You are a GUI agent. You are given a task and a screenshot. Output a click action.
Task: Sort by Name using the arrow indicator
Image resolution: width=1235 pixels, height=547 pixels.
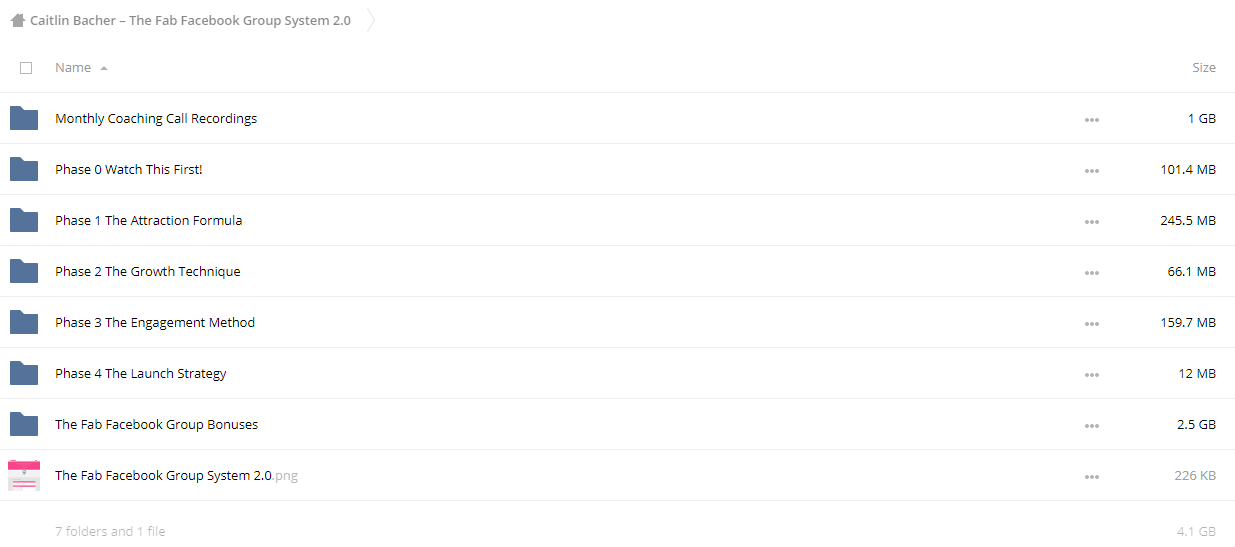tap(104, 68)
